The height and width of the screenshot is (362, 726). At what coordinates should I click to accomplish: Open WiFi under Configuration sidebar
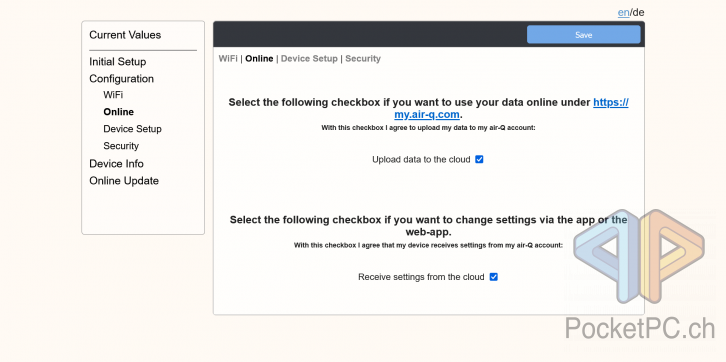pos(113,95)
